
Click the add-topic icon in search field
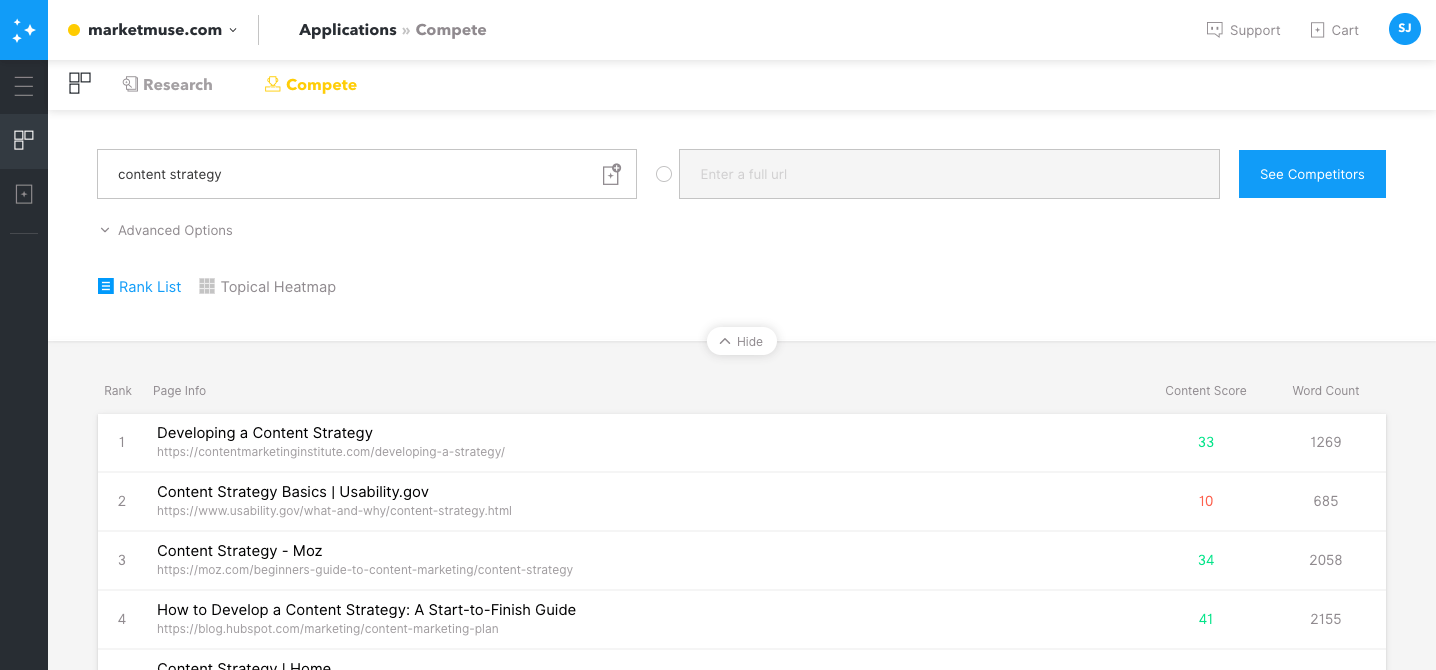[x=612, y=174]
